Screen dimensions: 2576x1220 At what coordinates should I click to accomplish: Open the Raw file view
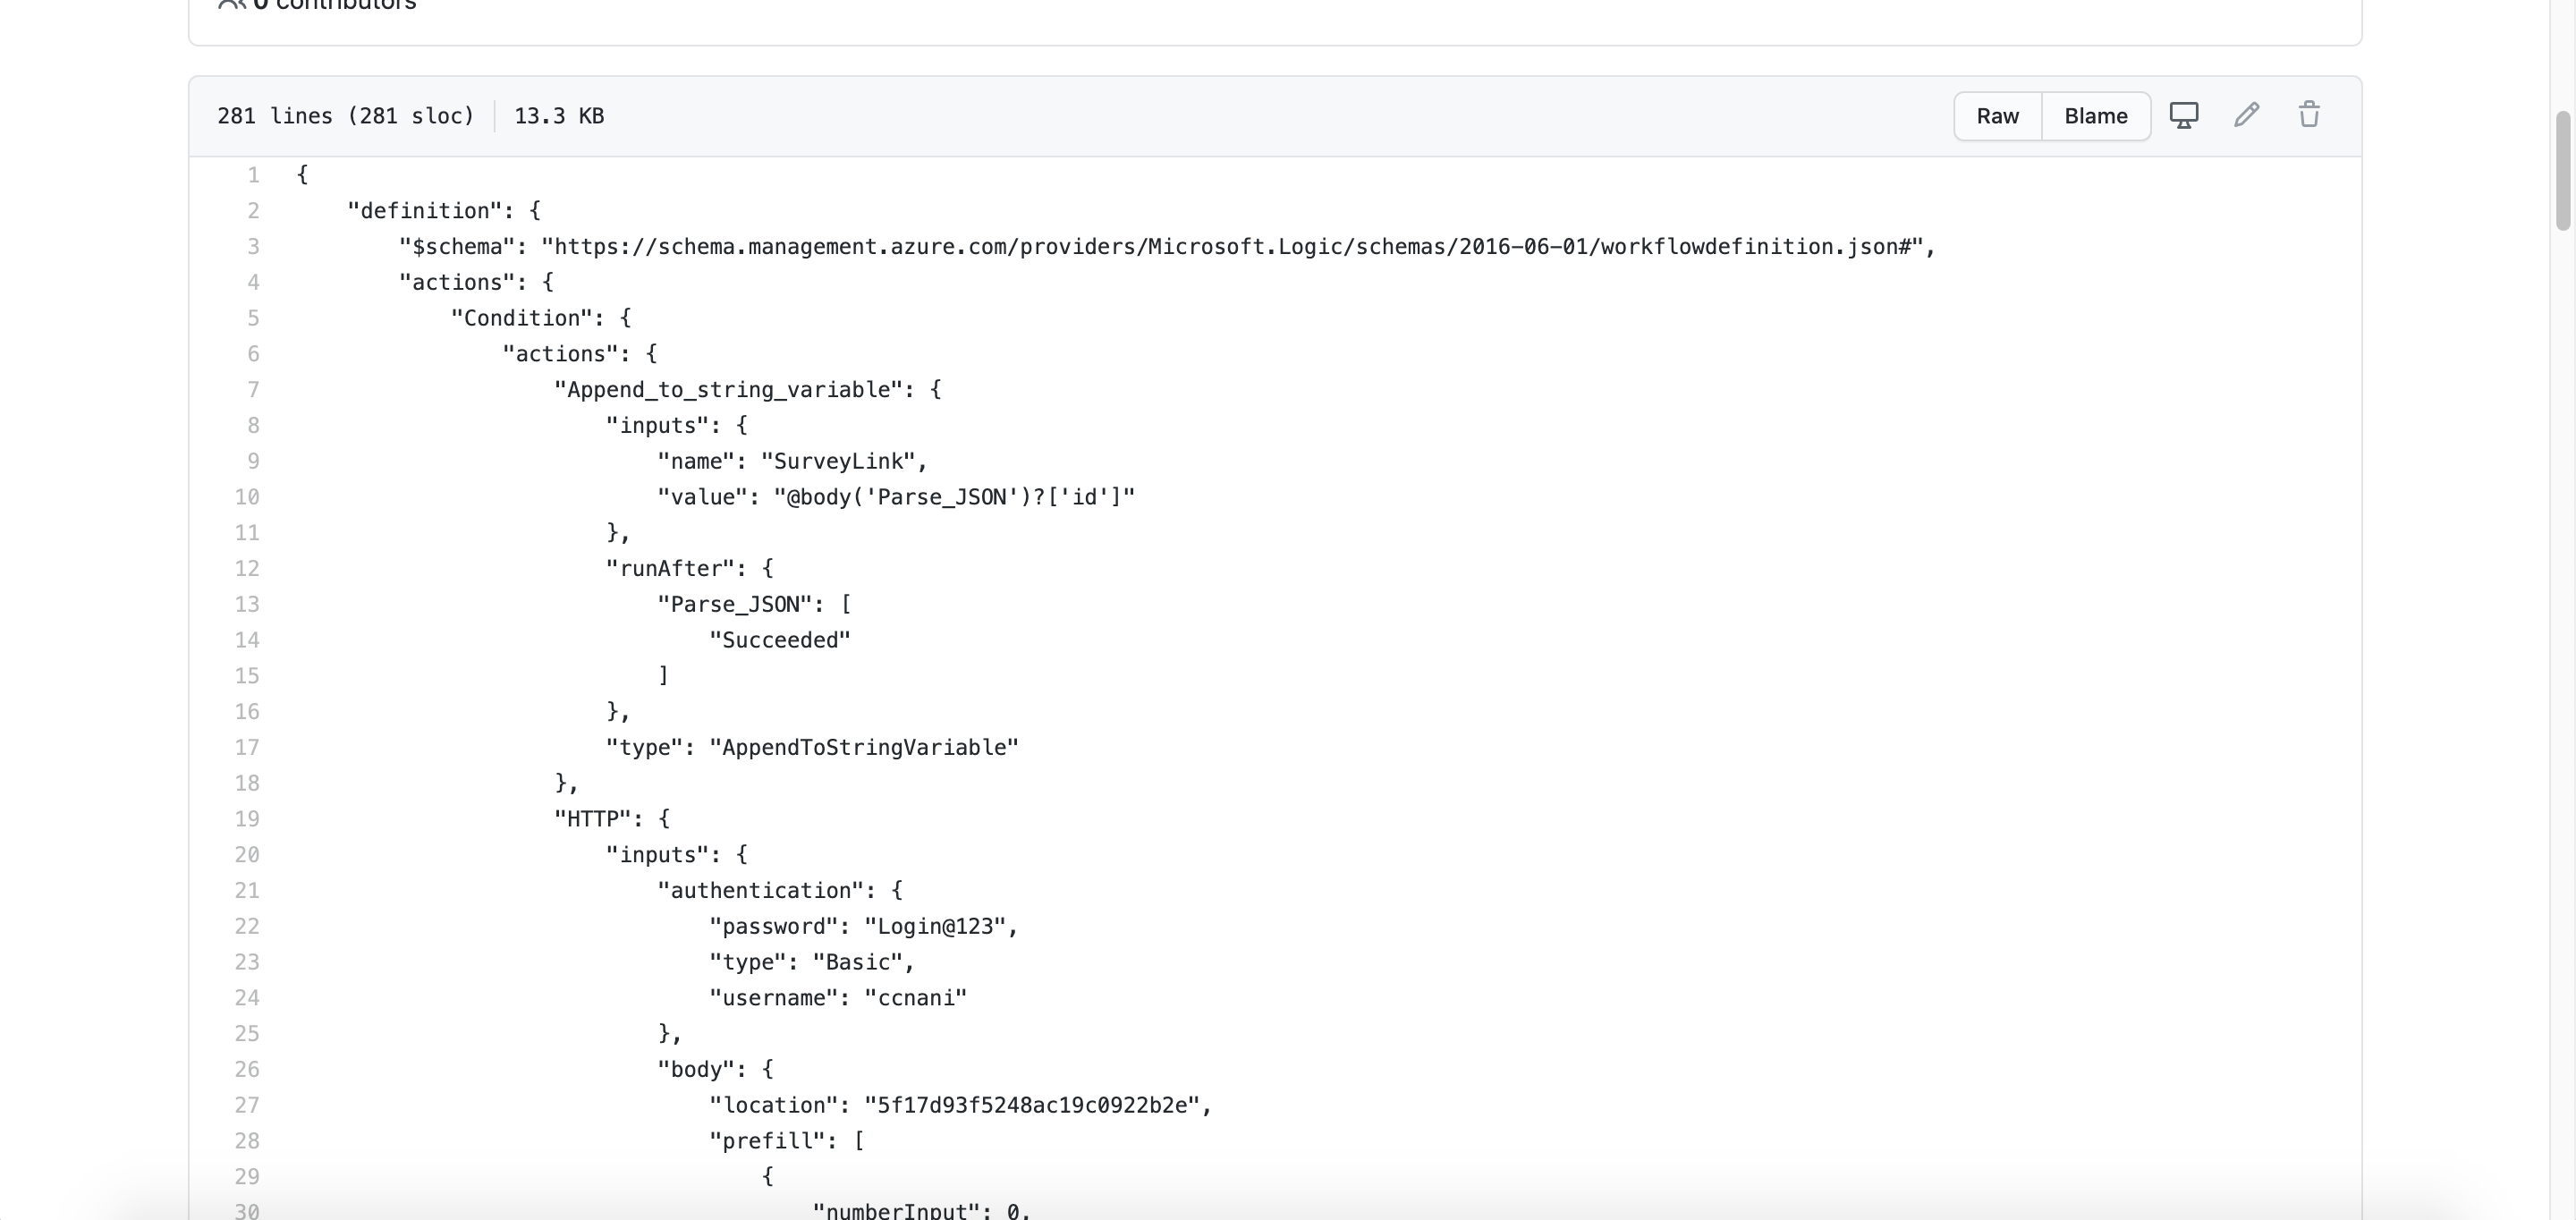click(1997, 116)
